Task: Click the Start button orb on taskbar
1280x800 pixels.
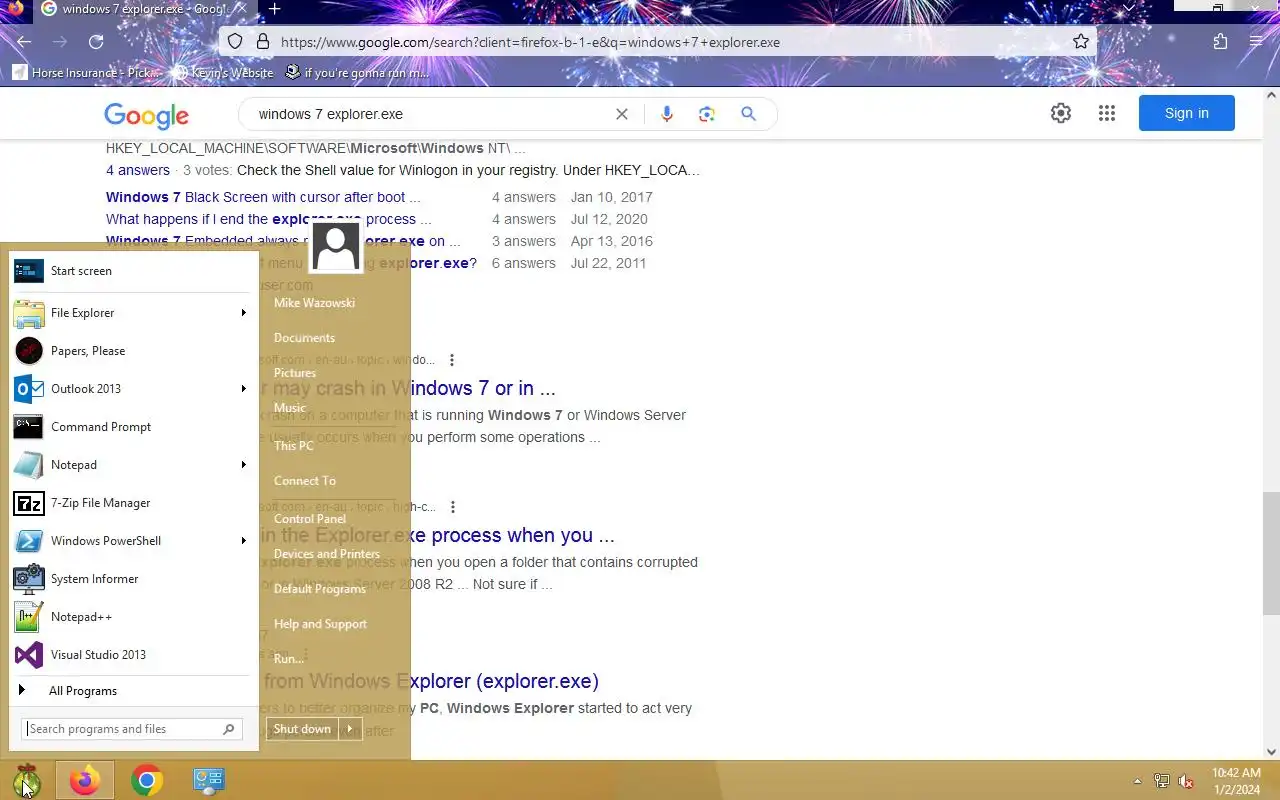Action: (x=26, y=780)
